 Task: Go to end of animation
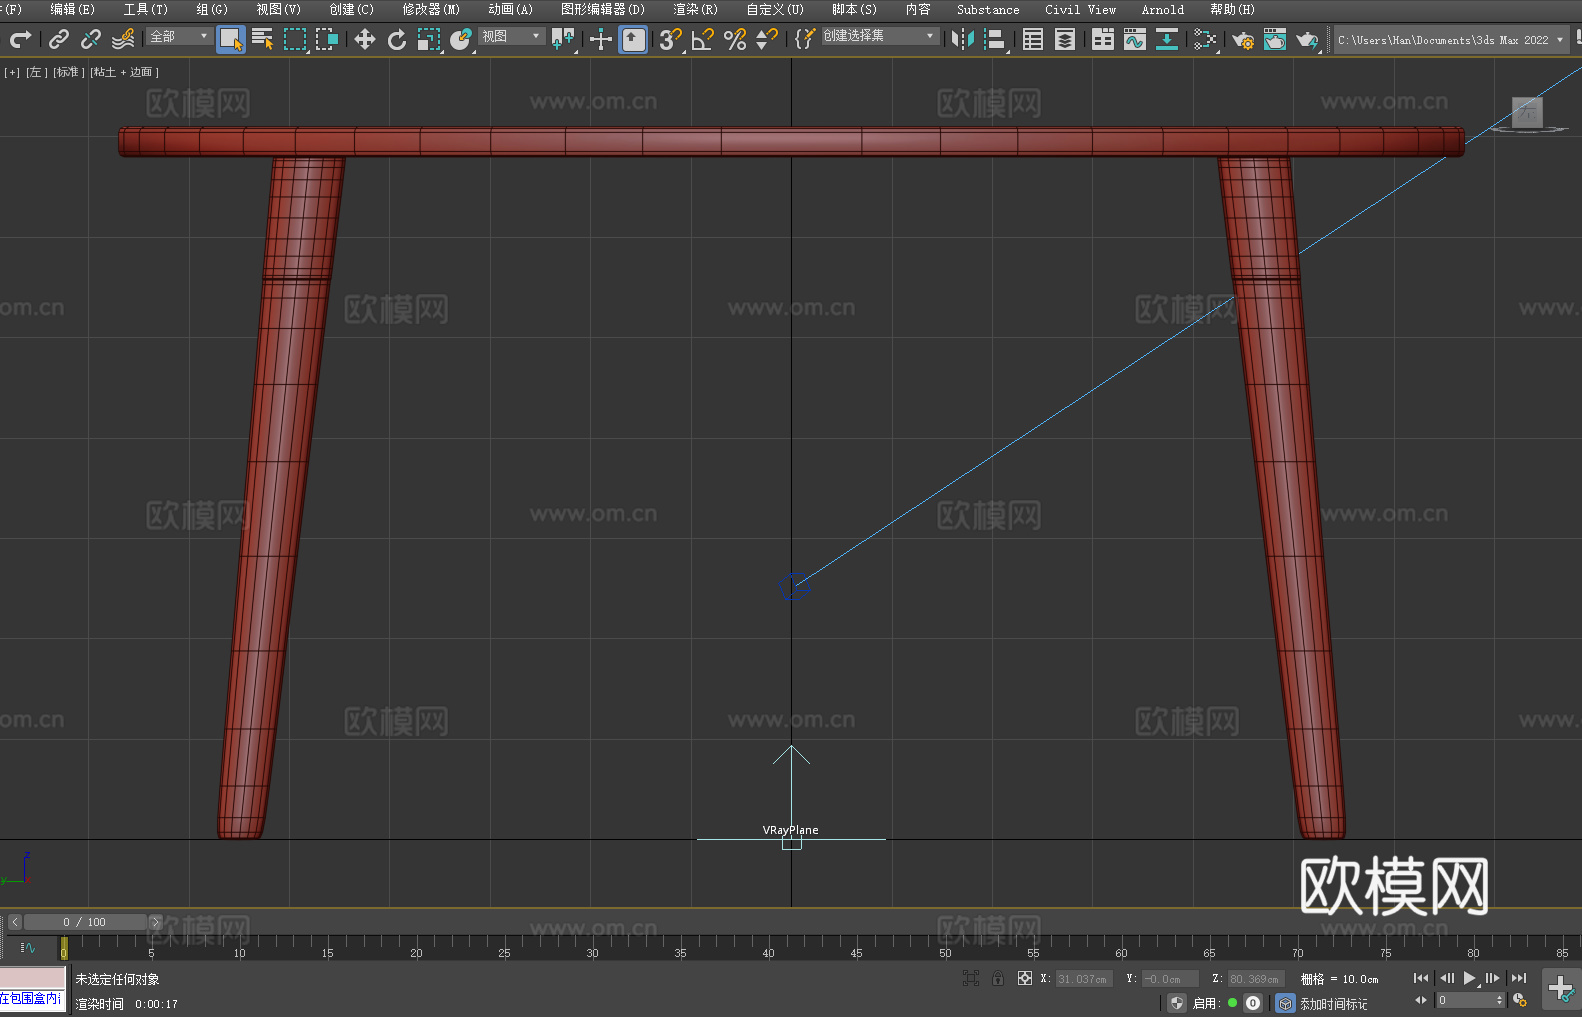click(1519, 978)
